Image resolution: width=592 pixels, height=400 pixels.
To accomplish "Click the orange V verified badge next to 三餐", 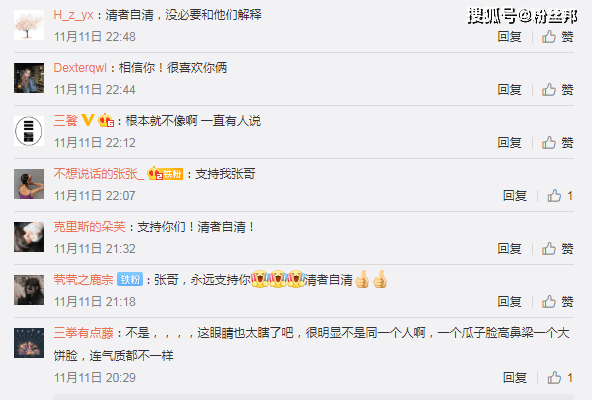I will tap(88, 120).
